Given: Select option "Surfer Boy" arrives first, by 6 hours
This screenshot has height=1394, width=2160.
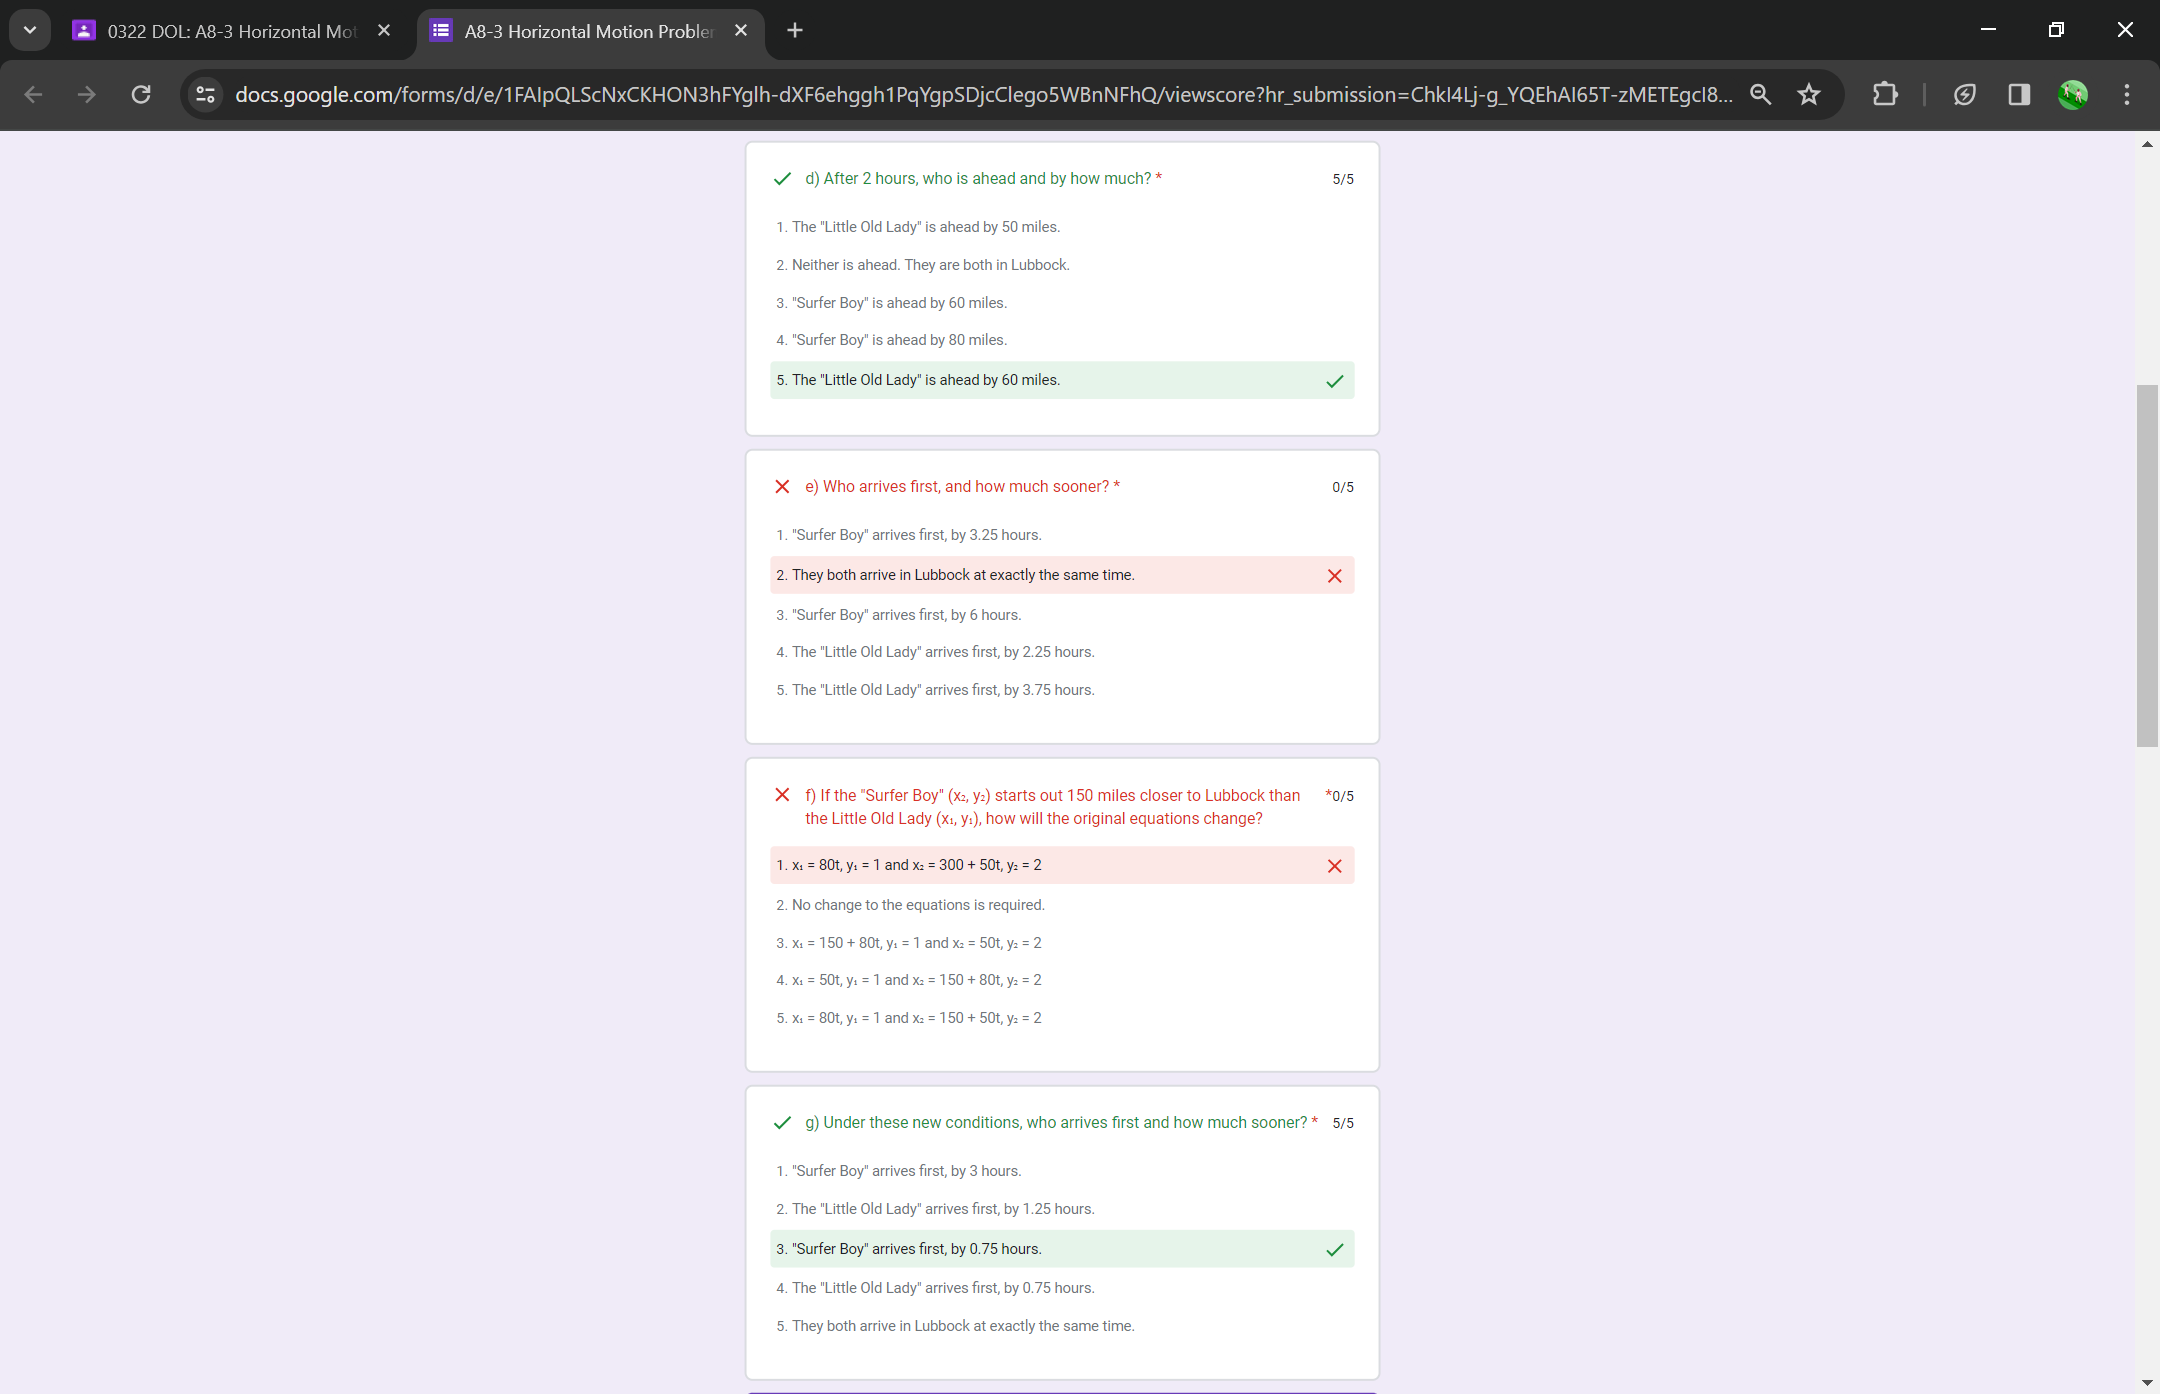Looking at the screenshot, I should 906,615.
